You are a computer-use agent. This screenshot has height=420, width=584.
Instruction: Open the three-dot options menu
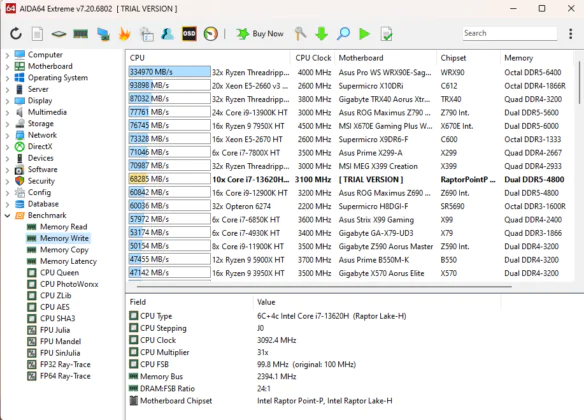pyautogui.click(x=571, y=34)
